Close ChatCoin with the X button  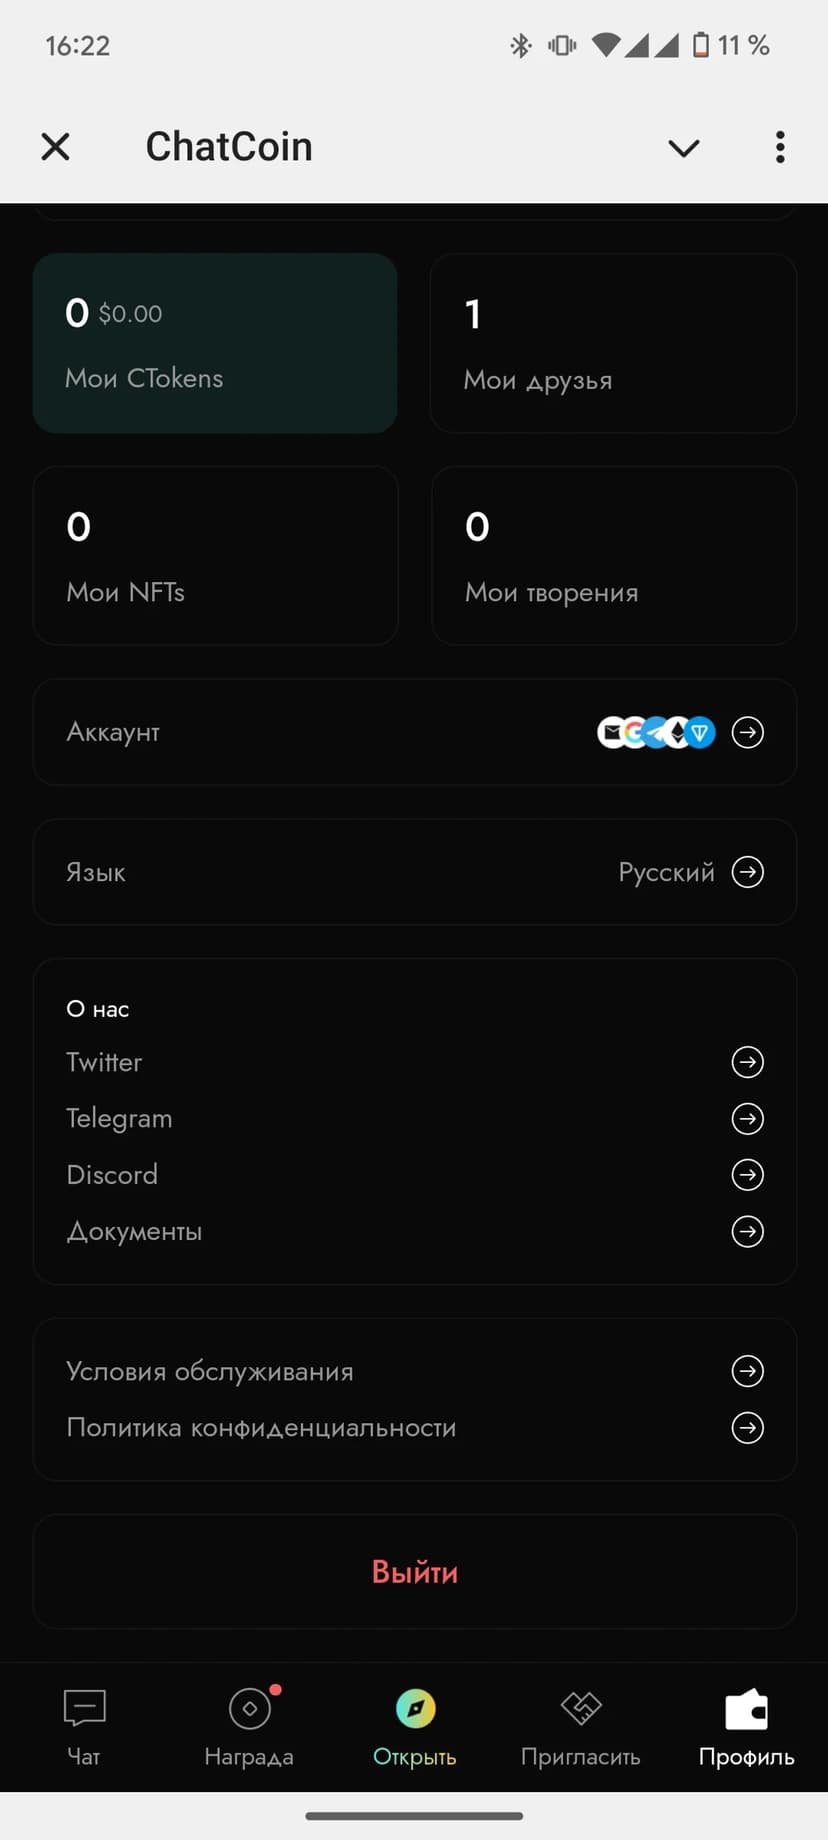(x=56, y=147)
